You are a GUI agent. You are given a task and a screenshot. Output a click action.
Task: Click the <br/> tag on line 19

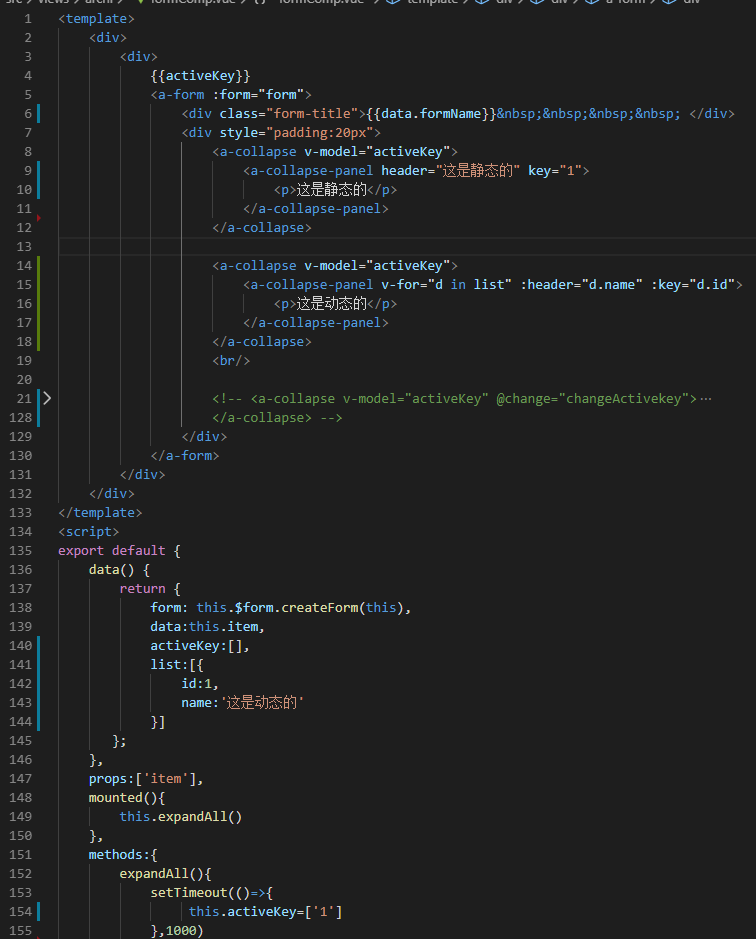coord(231,361)
